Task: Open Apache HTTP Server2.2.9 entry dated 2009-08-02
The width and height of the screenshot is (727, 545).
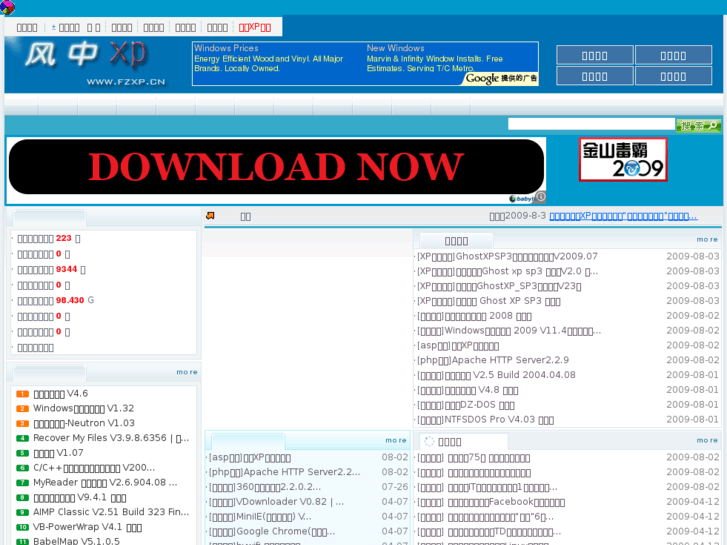Action: click(x=493, y=360)
